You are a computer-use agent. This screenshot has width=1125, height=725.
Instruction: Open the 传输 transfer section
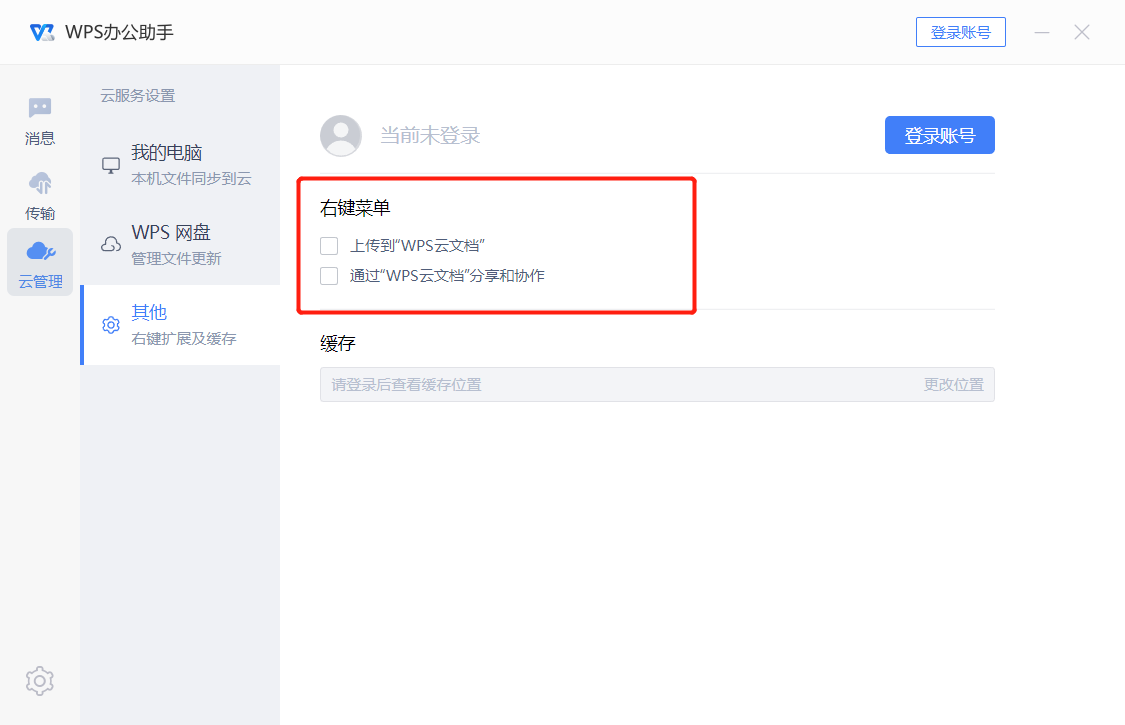tap(39, 196)
